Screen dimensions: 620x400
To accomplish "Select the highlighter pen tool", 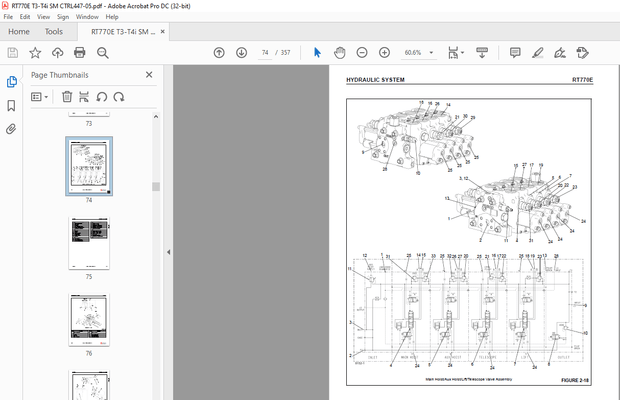I will click(537, 53).
